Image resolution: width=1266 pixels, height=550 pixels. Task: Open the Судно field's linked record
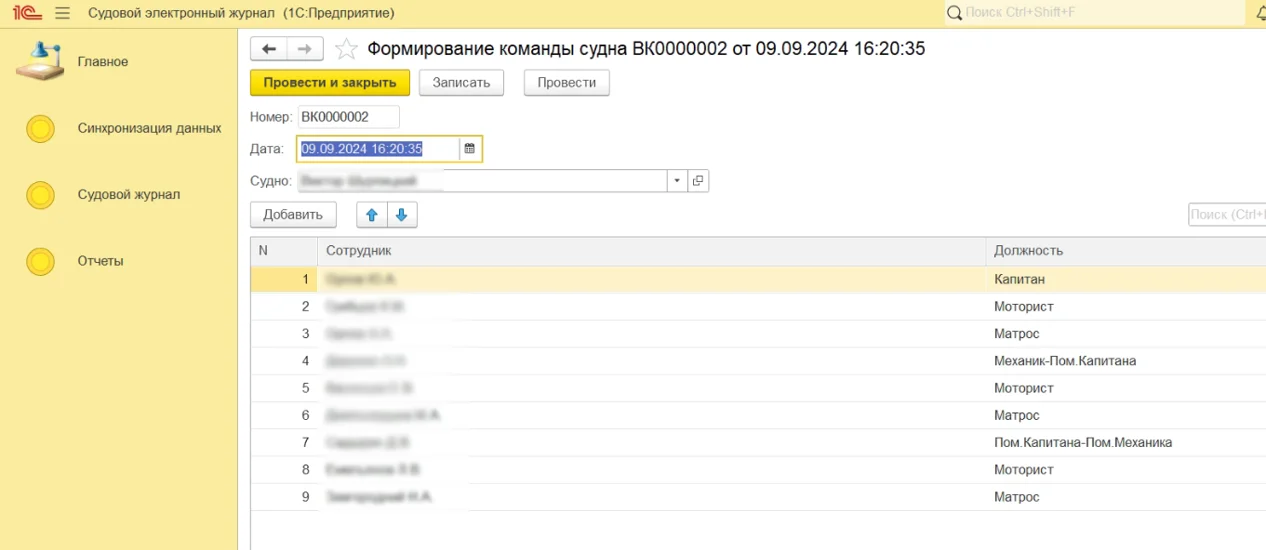698,181
